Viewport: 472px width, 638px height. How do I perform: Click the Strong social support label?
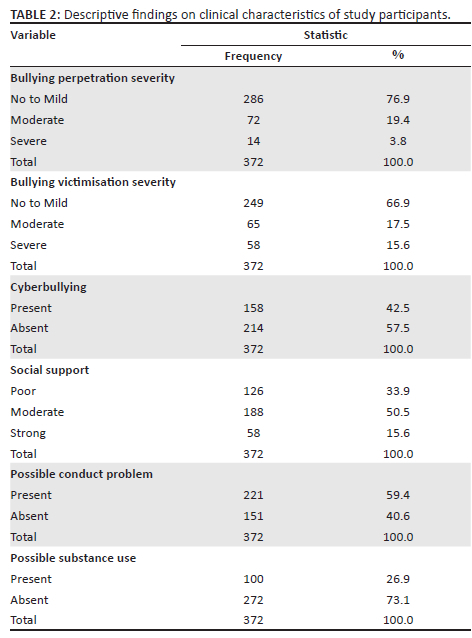tap(28, 433)
